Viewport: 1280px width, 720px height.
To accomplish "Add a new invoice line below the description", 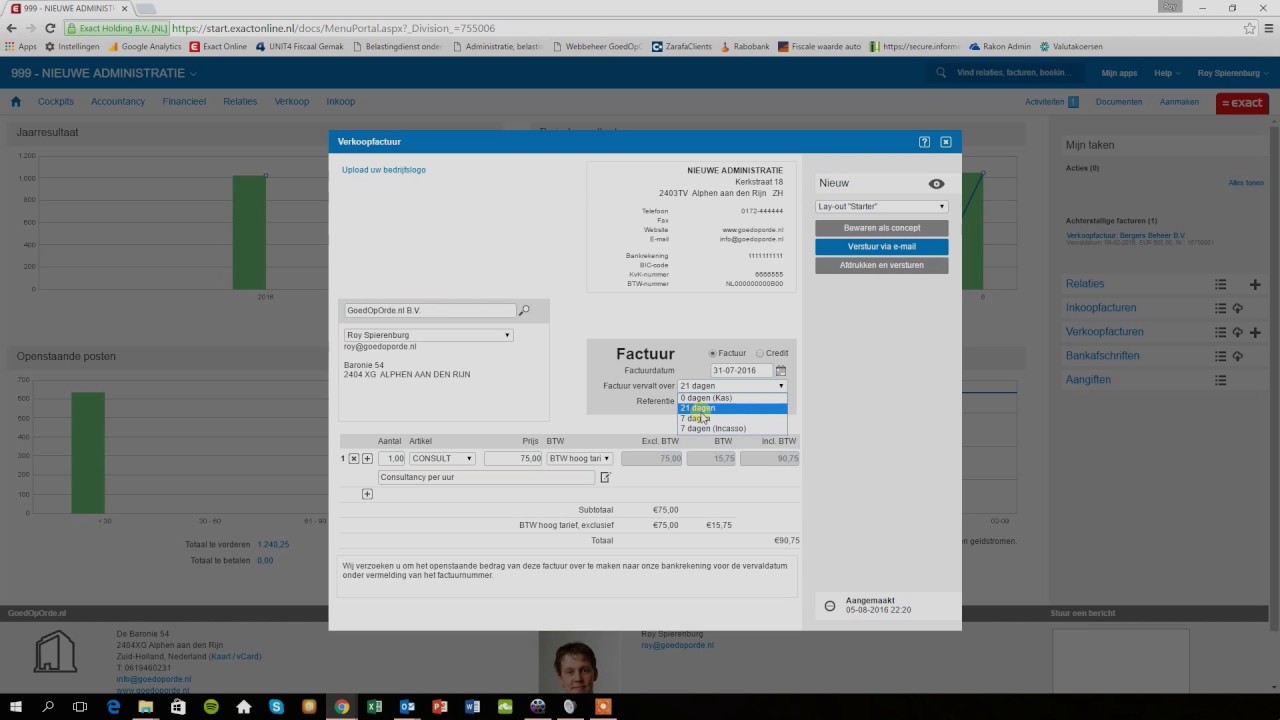I will [367, 494].
